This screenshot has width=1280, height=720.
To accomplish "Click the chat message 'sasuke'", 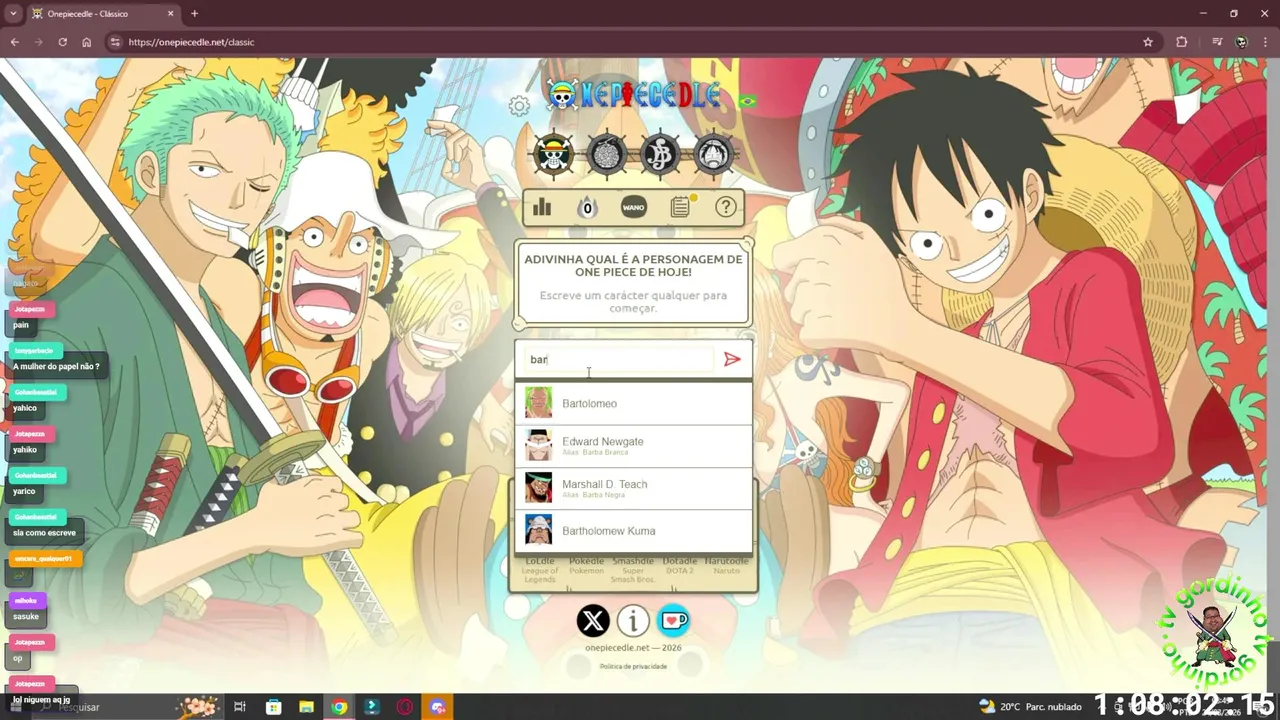I will 26,616.
